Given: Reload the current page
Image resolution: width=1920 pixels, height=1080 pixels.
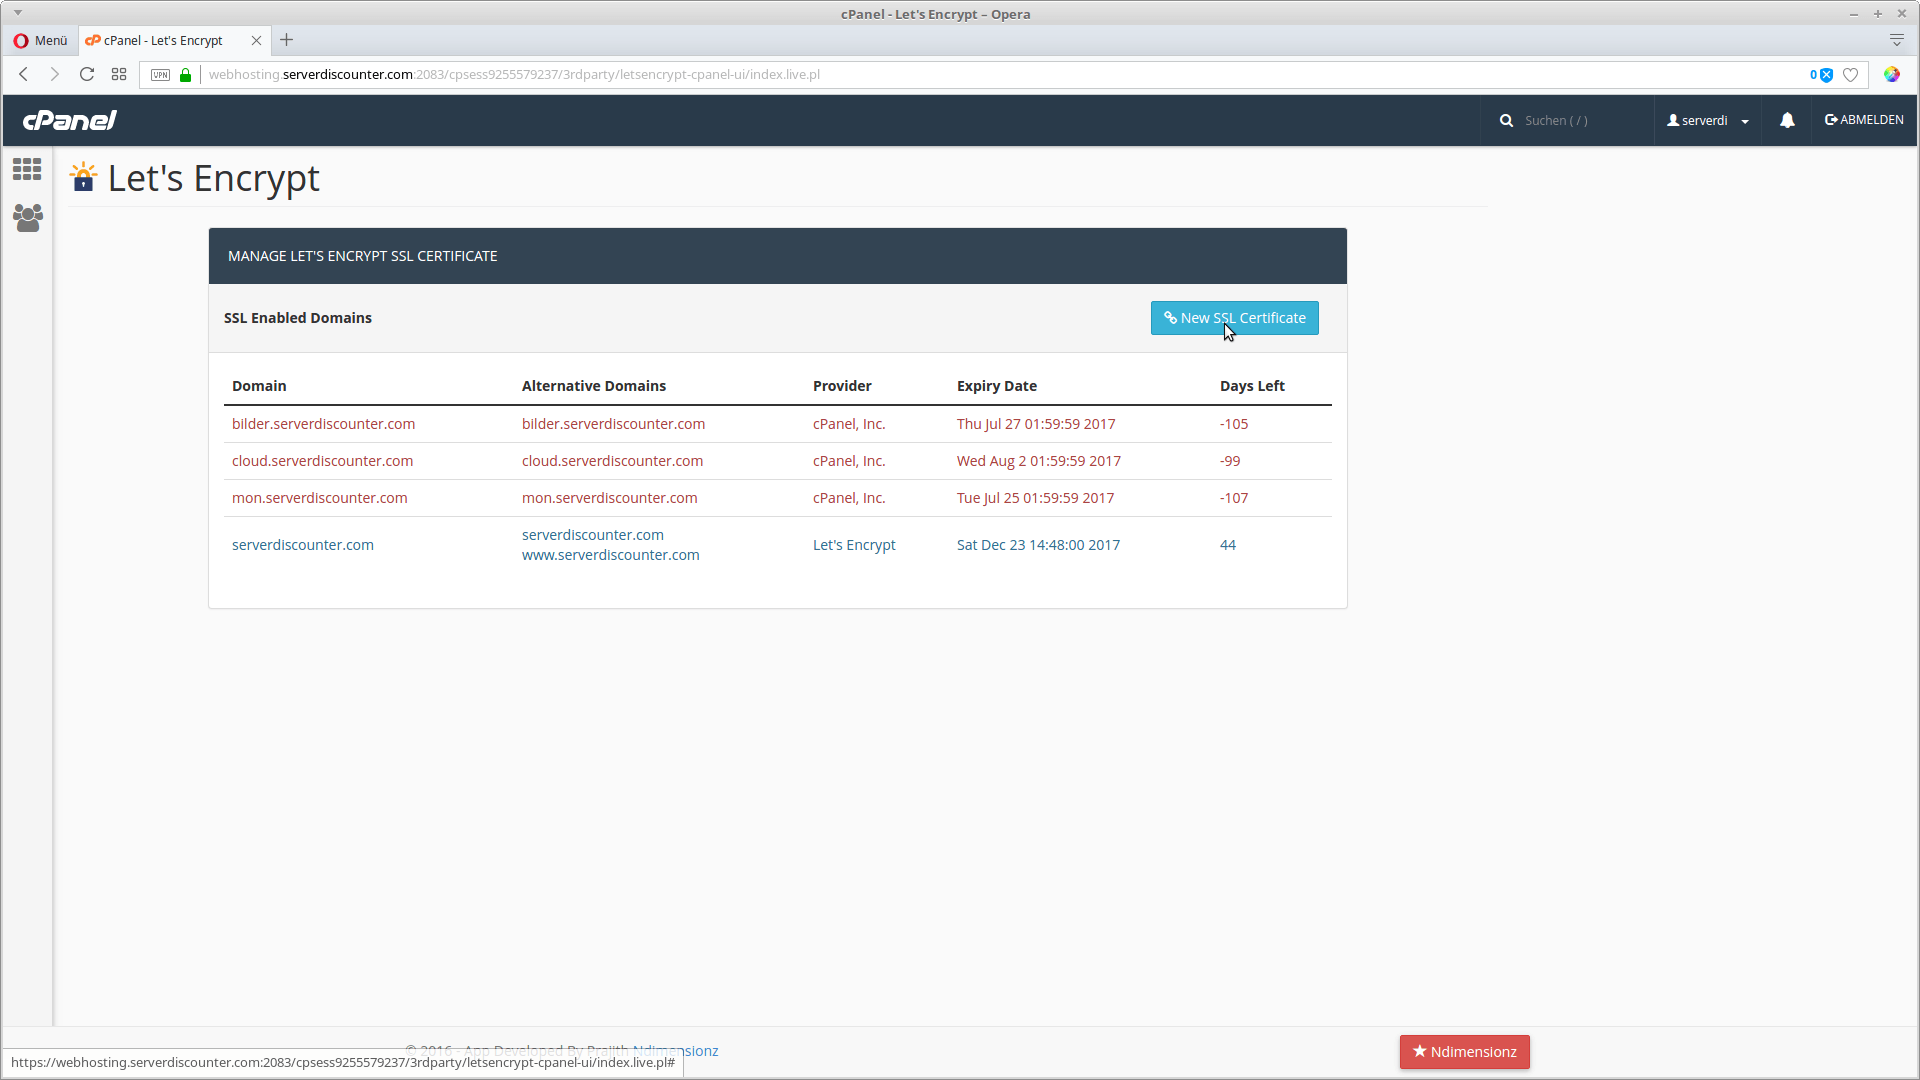Looking at the screenshot, I should 87,74.
